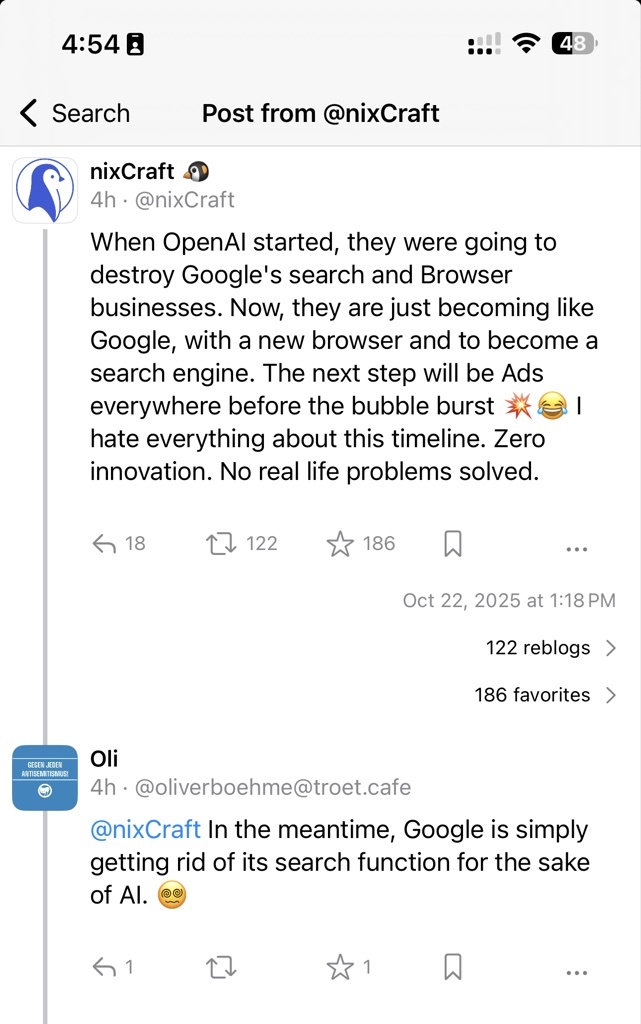Image resolution: width=641 pixels, height=1024 pixels.
Task: Reply to nixCraft's post
Action: [x=105, y=544]
